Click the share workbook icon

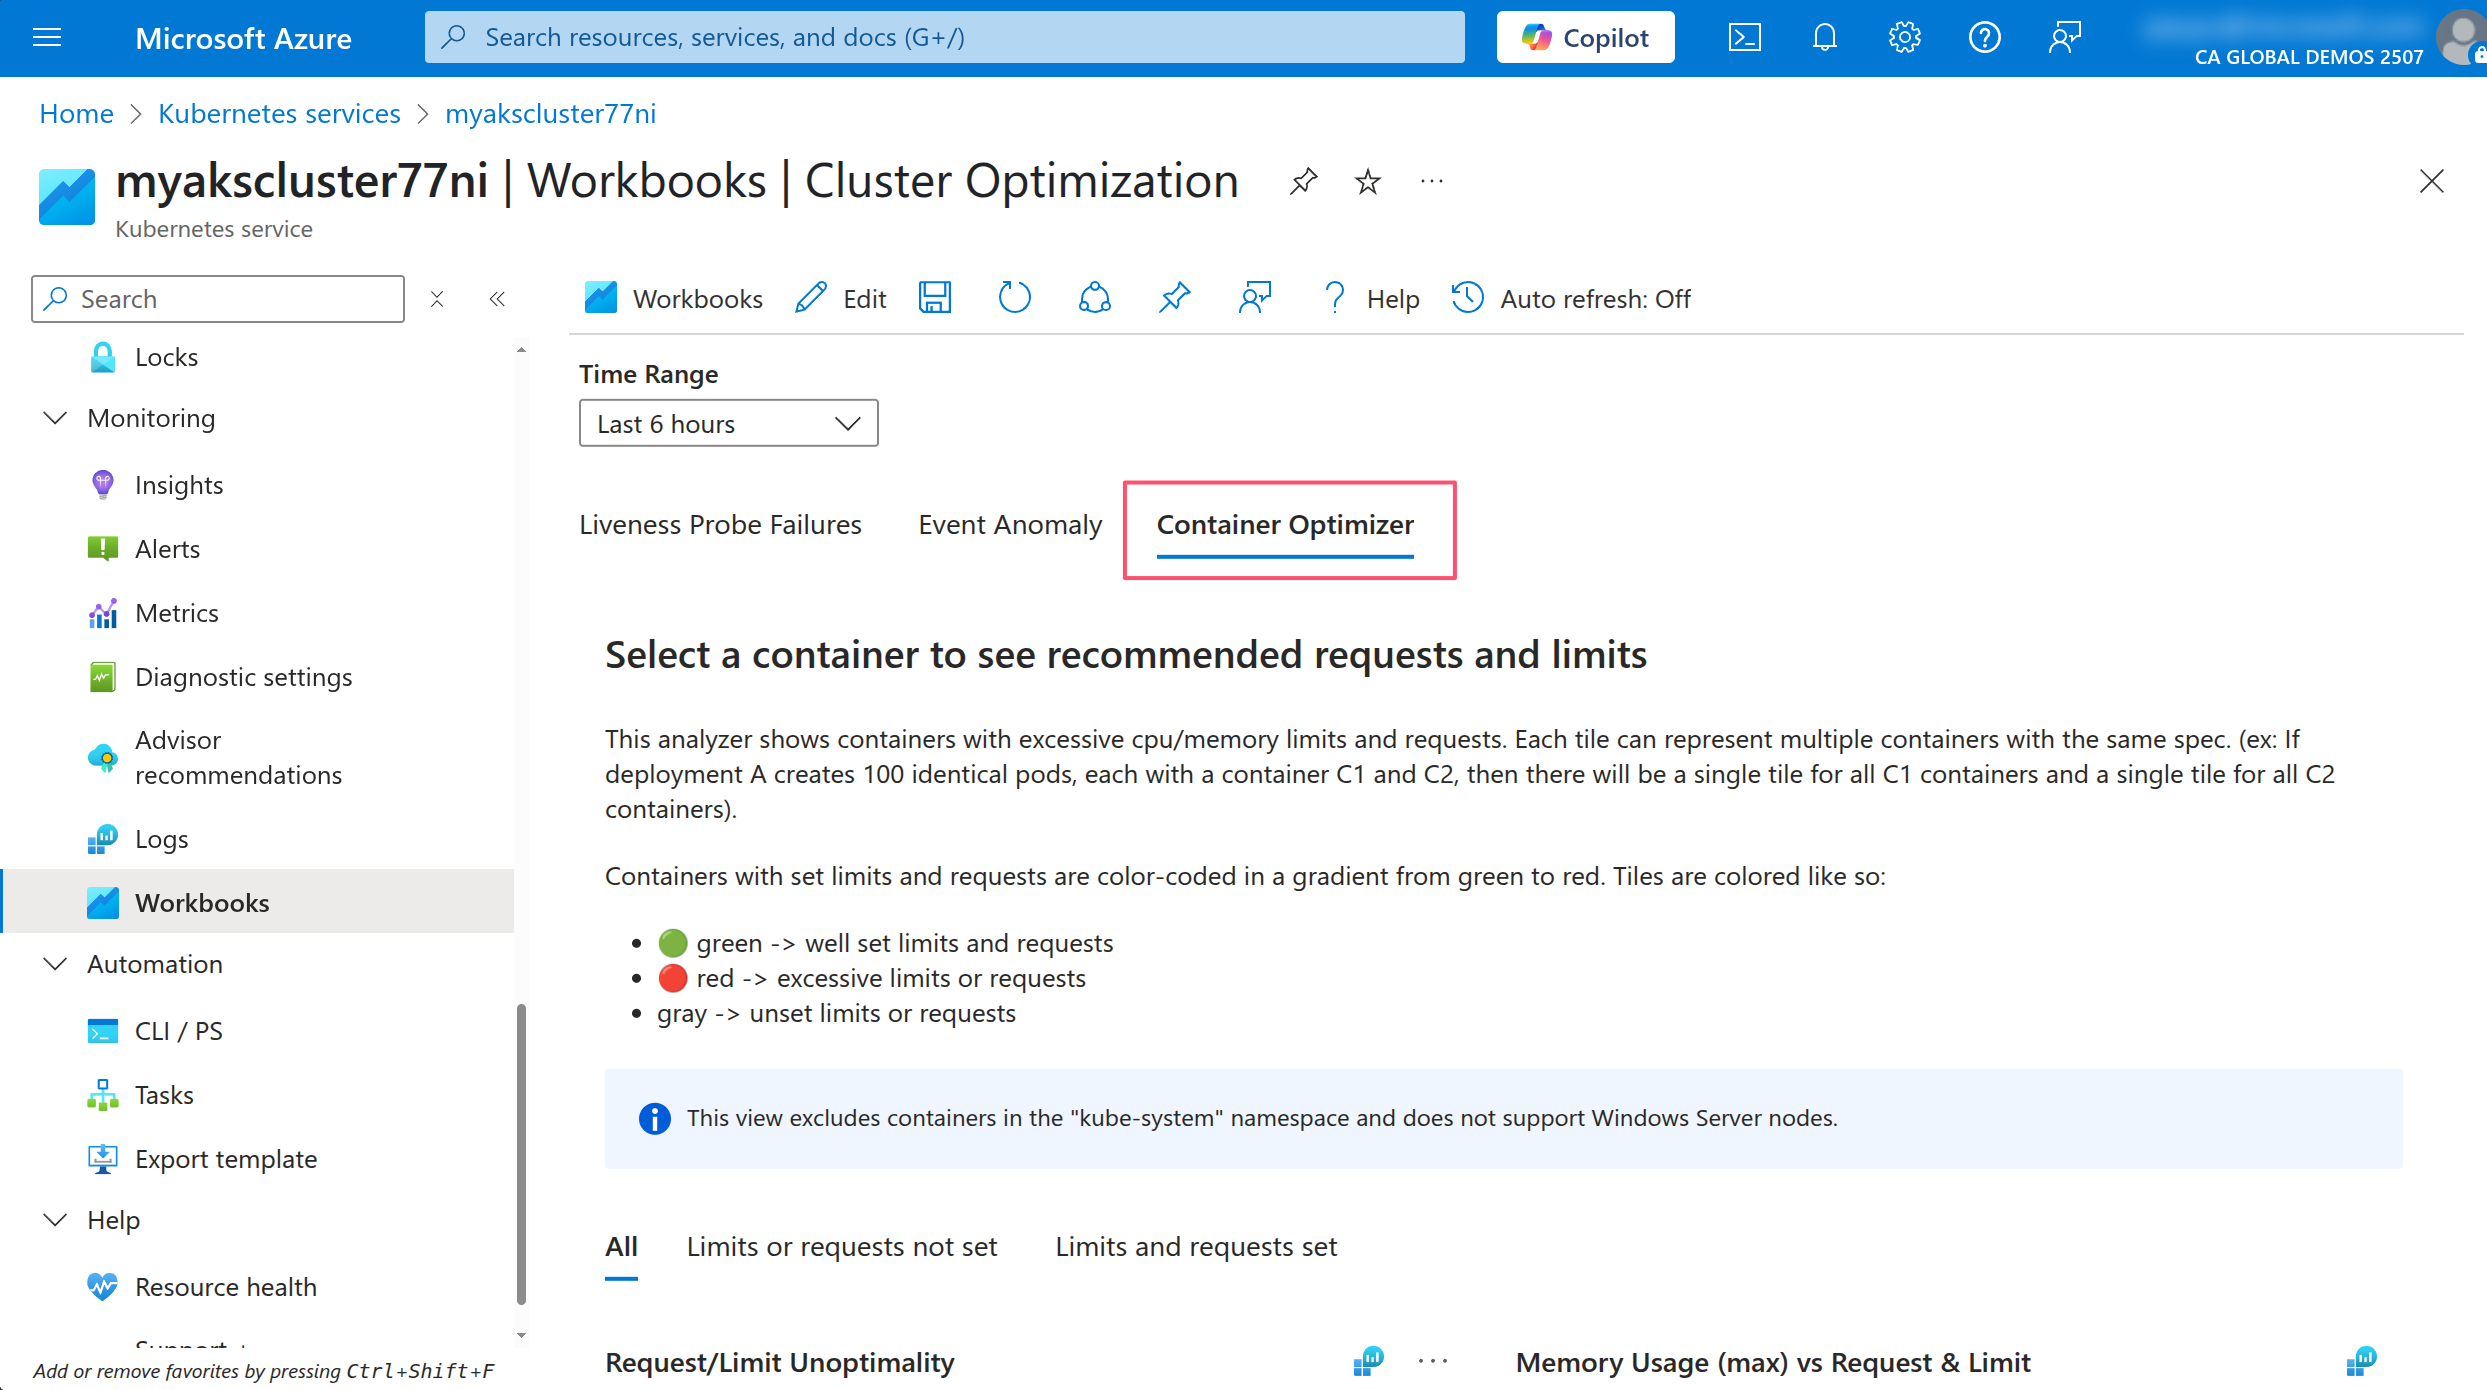(x=1095, y=298)
